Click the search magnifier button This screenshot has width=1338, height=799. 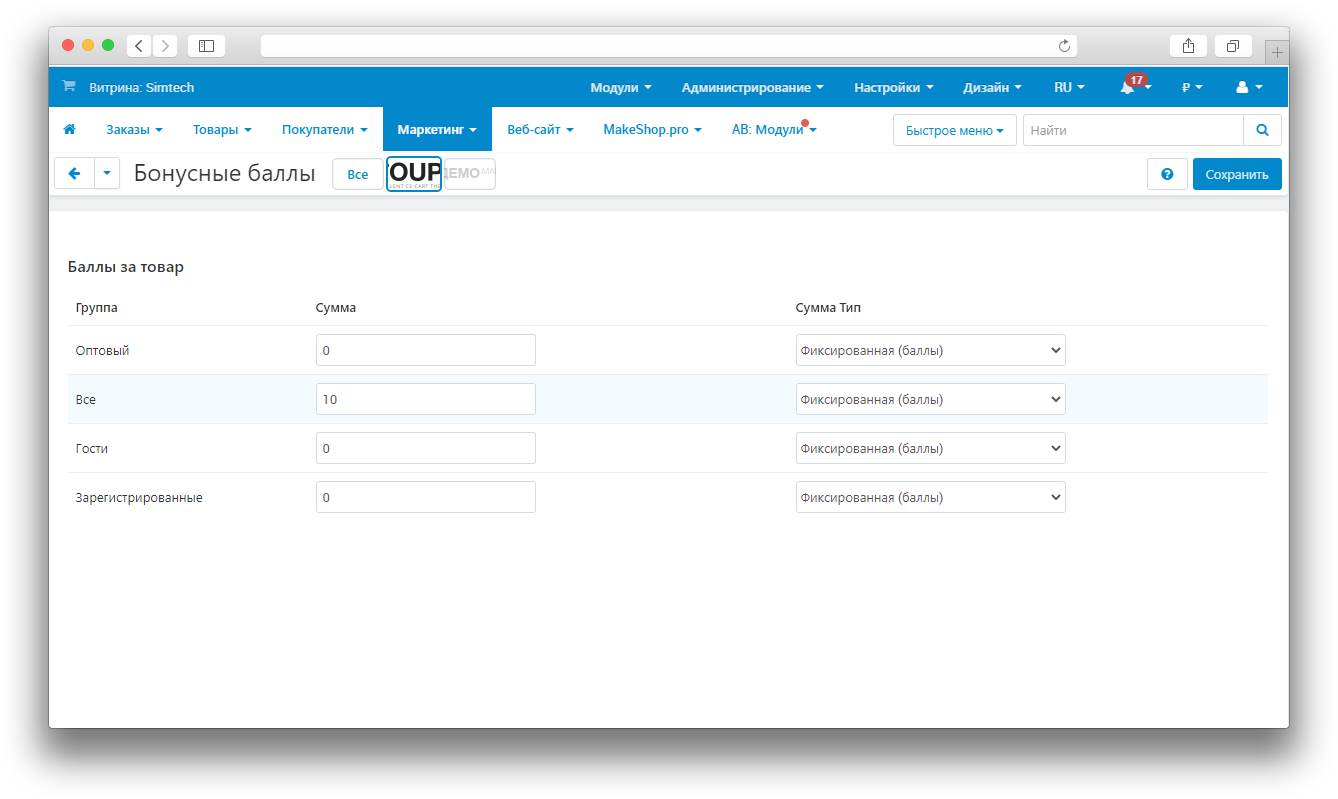point(1262,130)
